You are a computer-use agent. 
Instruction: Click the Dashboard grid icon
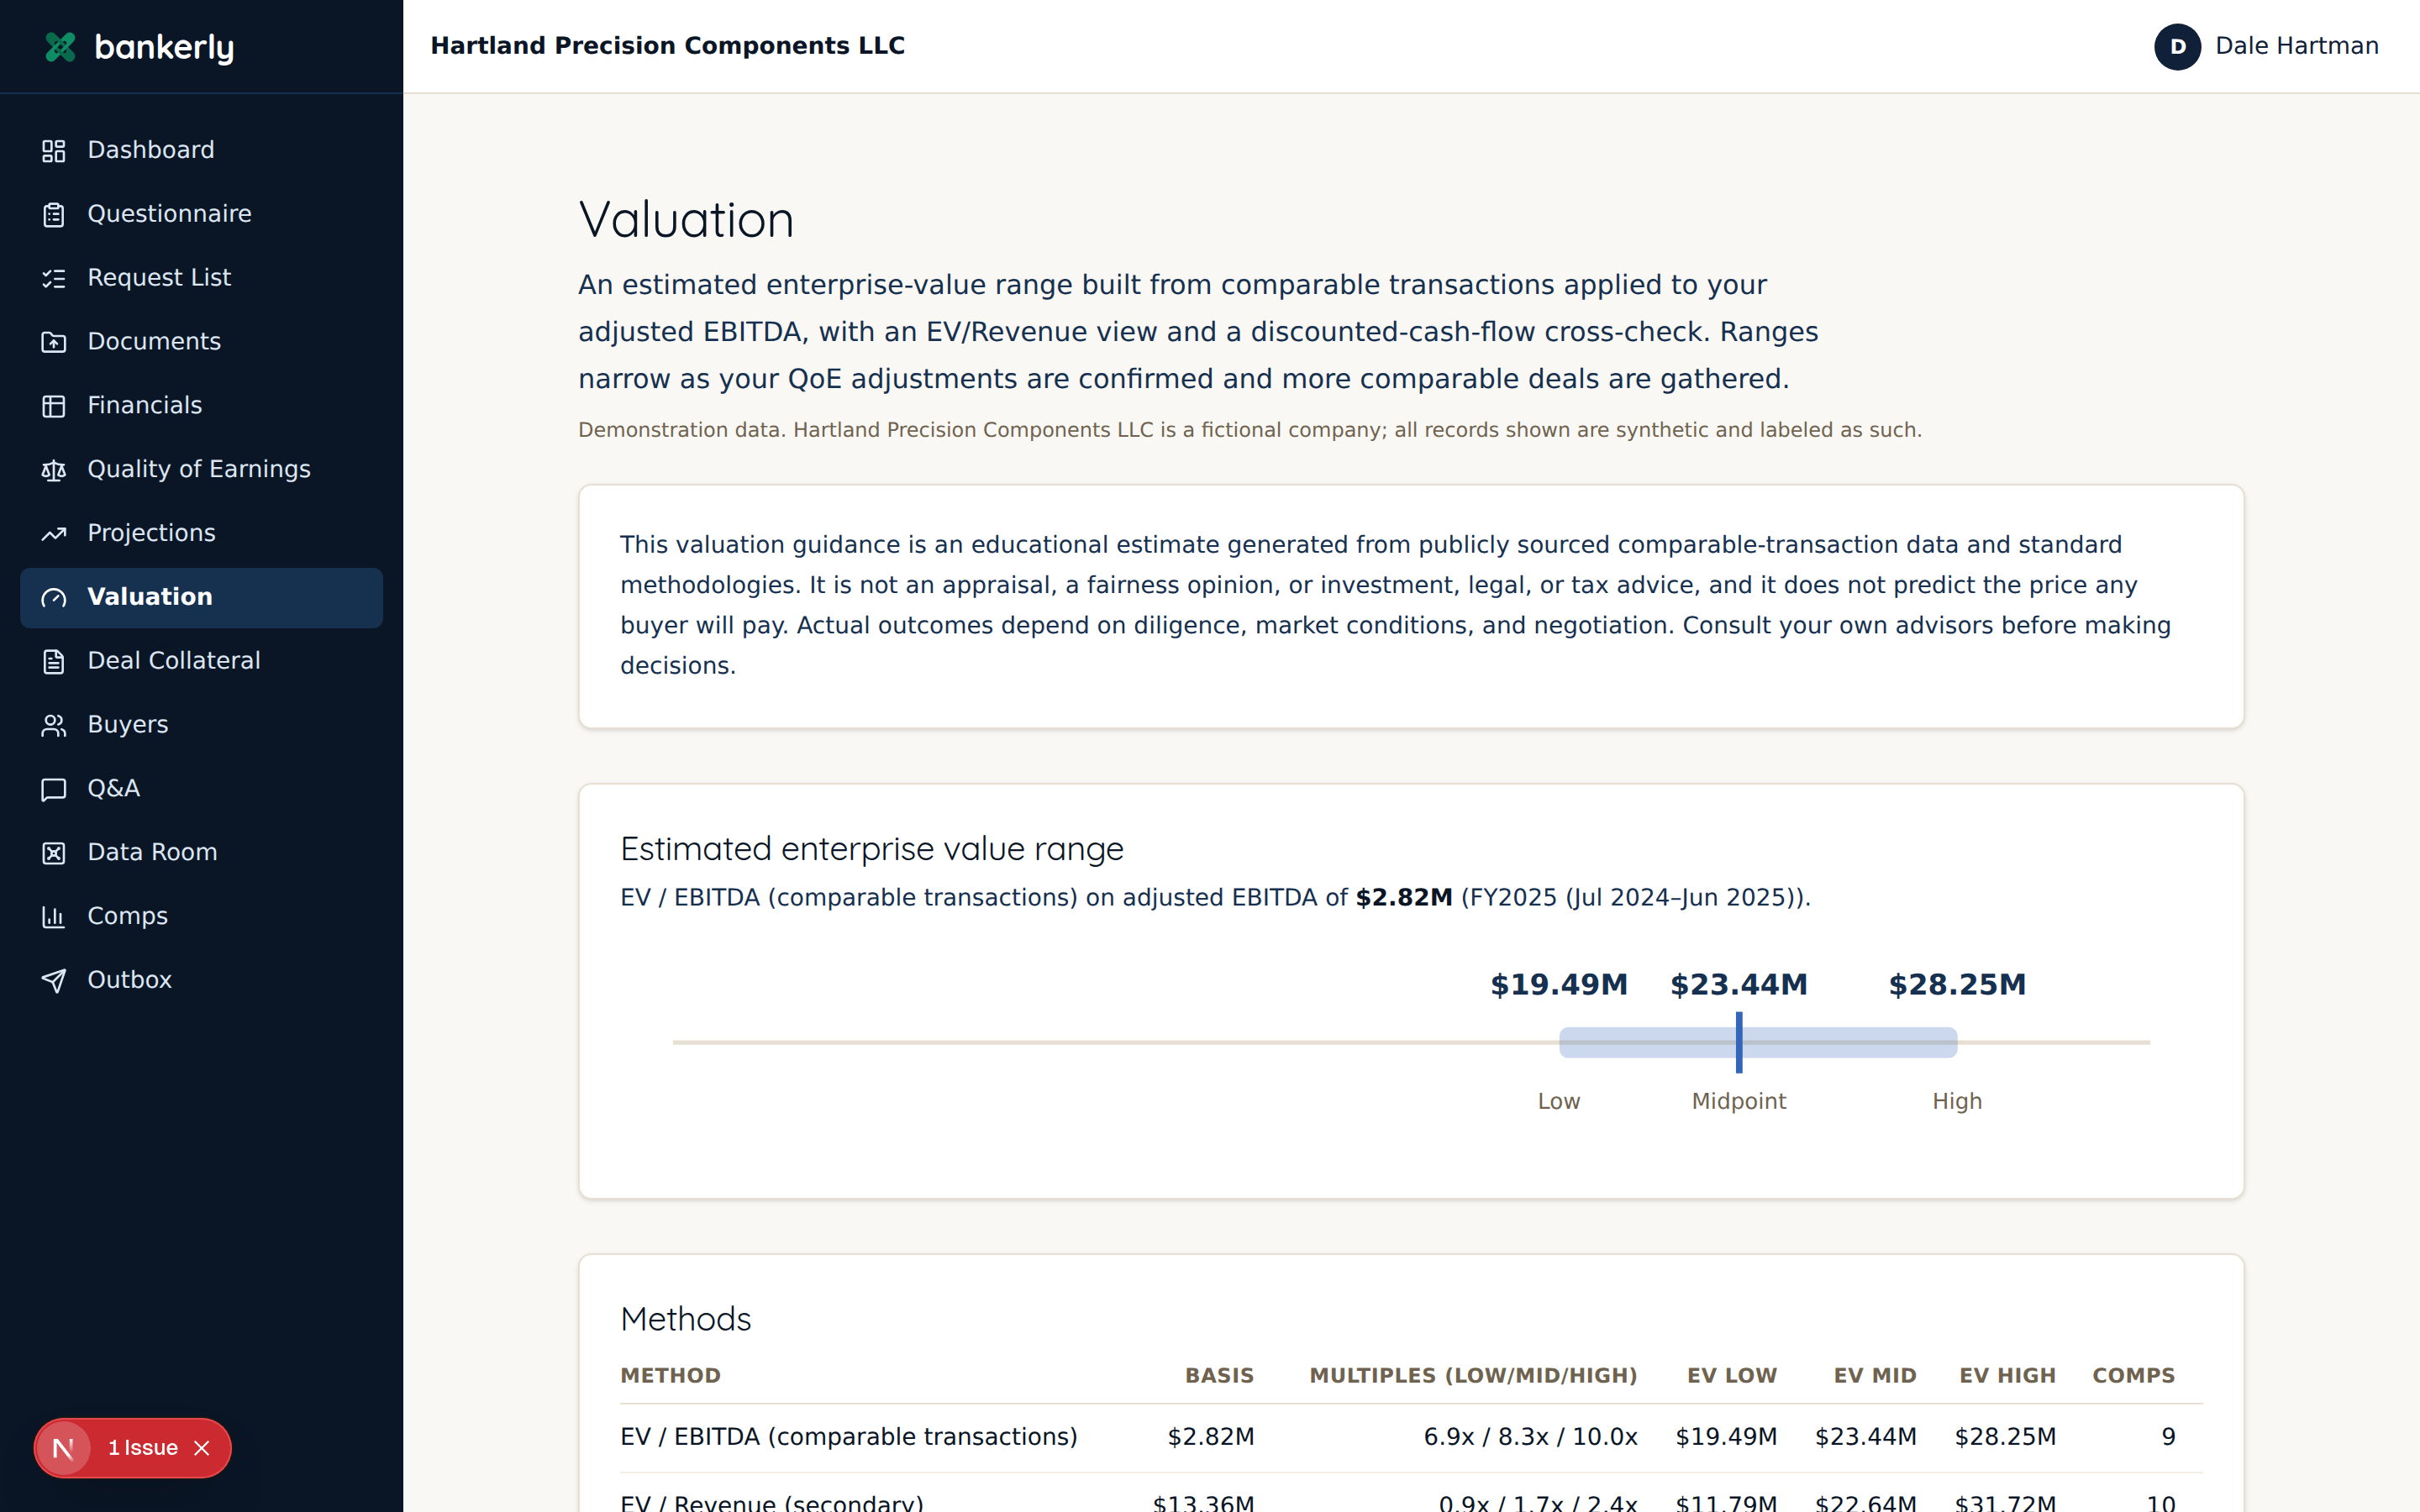(x=54, y=151)
